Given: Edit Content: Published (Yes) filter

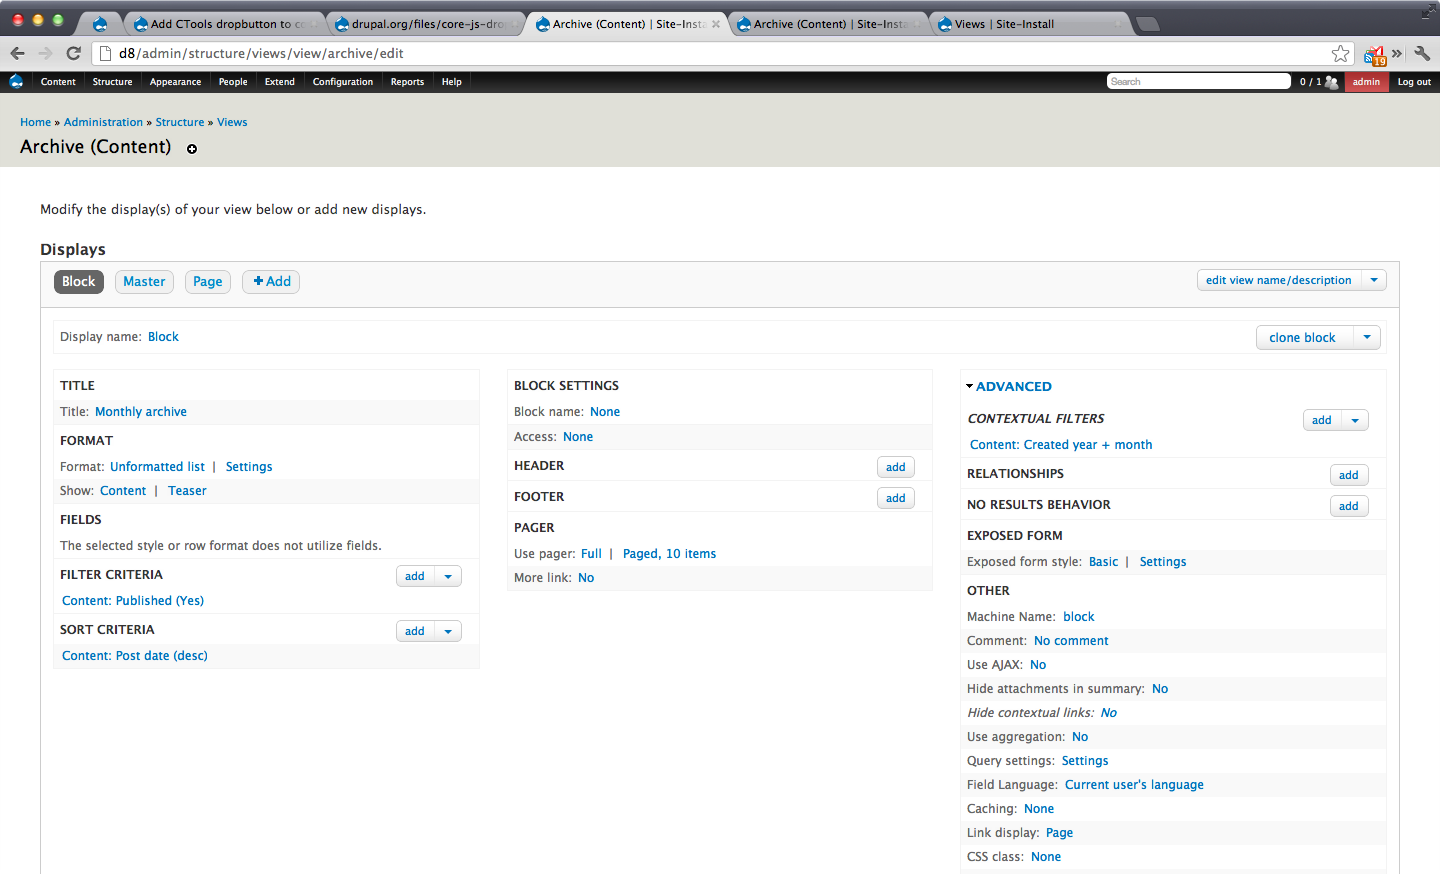Looking at the screenshot, I should point(133,601).
